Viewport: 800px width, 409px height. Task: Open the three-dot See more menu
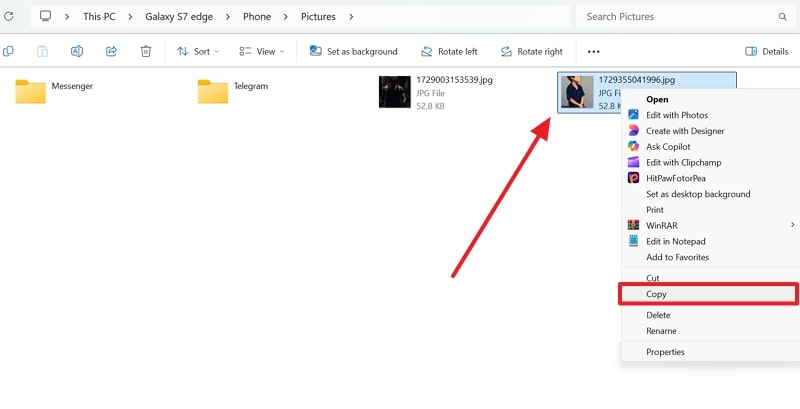coord(594,51)
